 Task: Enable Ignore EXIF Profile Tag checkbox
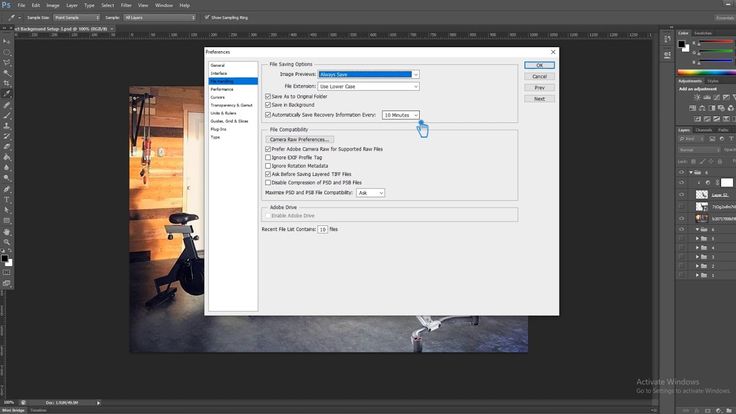268,157
